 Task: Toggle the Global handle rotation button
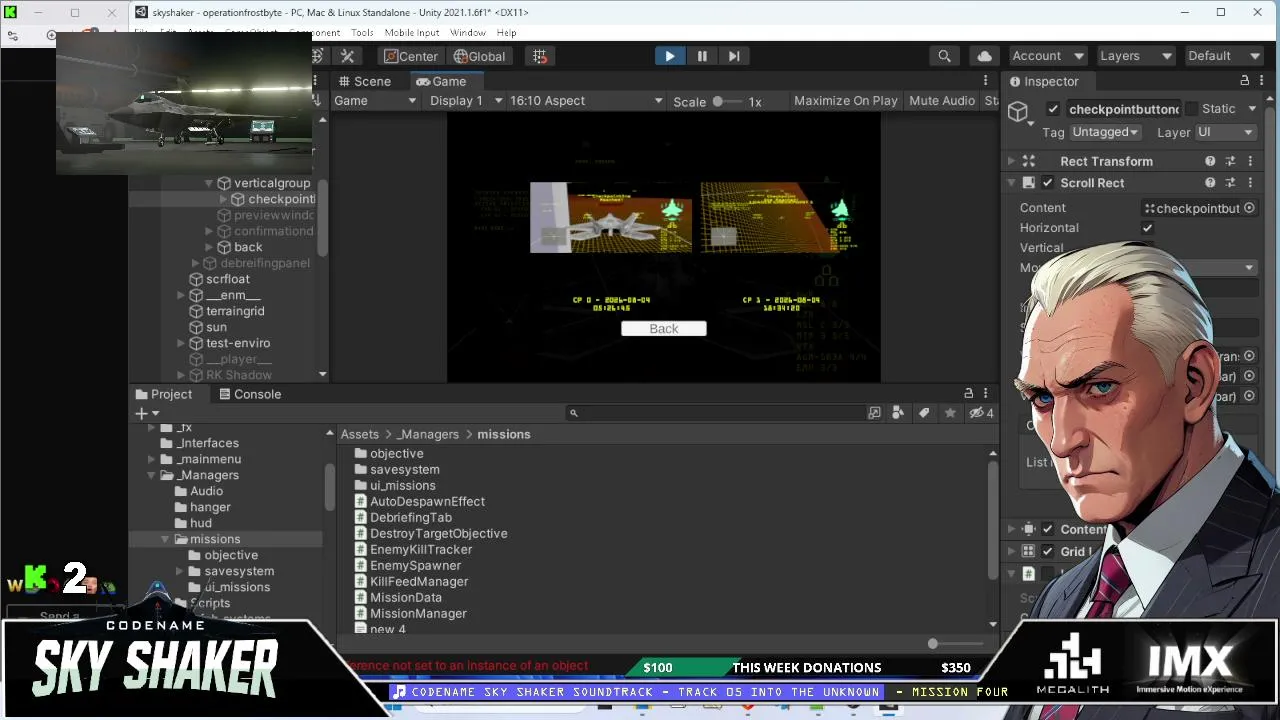pyautogui.click(x=480, y=56)
